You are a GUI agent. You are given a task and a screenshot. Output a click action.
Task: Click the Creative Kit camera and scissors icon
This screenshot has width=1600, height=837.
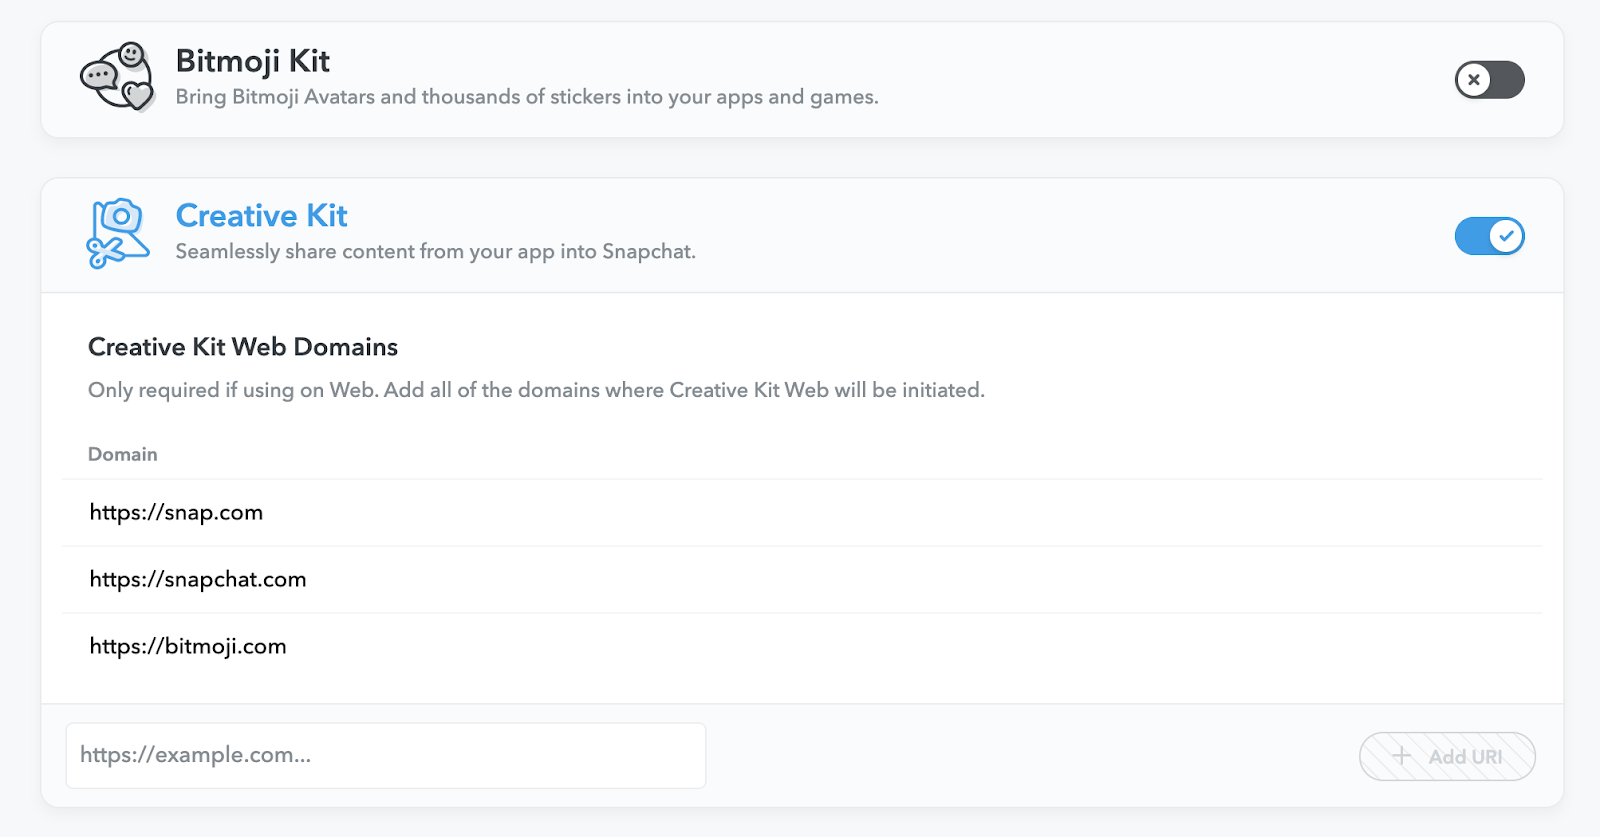tap(118, 233)
